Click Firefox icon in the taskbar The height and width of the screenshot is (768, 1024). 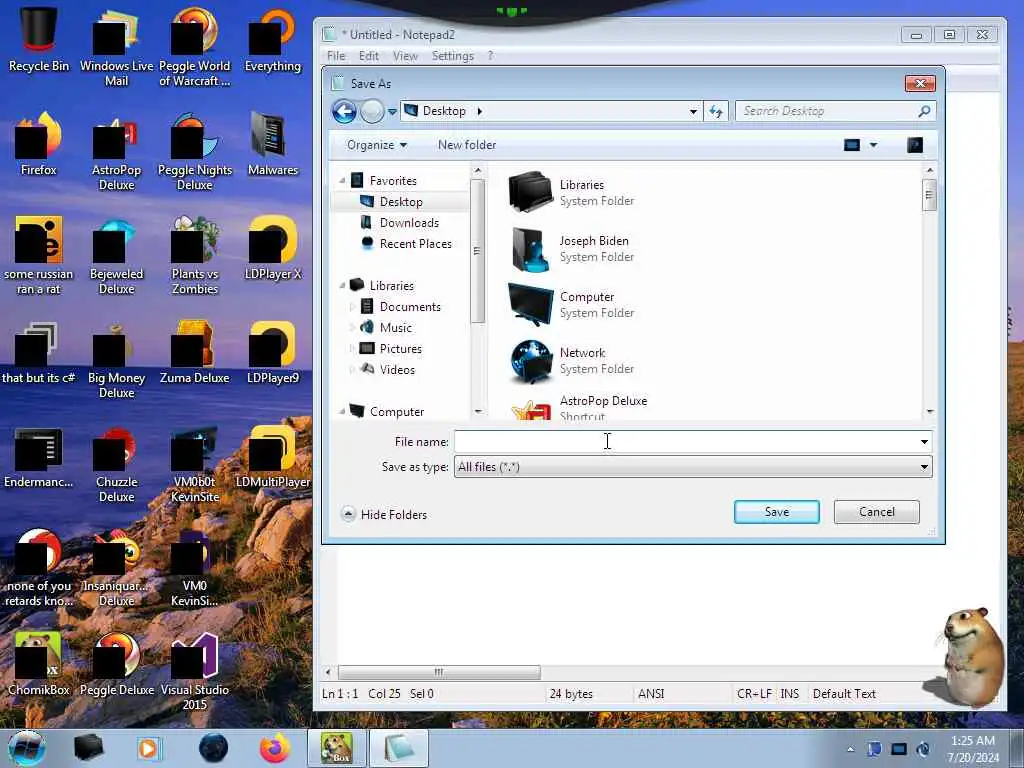[275, 748]
